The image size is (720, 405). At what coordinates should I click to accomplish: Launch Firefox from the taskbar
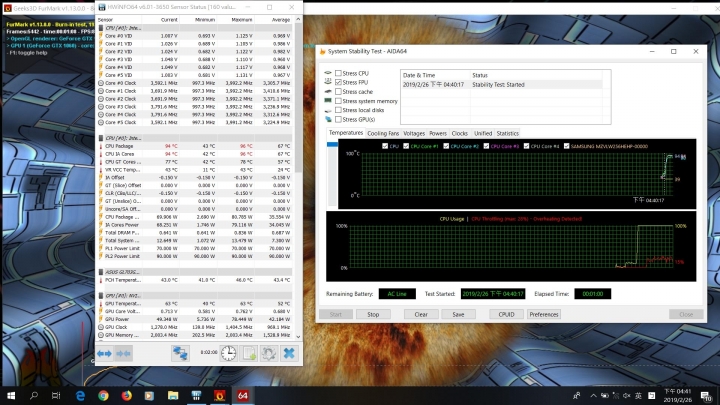[127, 395]
